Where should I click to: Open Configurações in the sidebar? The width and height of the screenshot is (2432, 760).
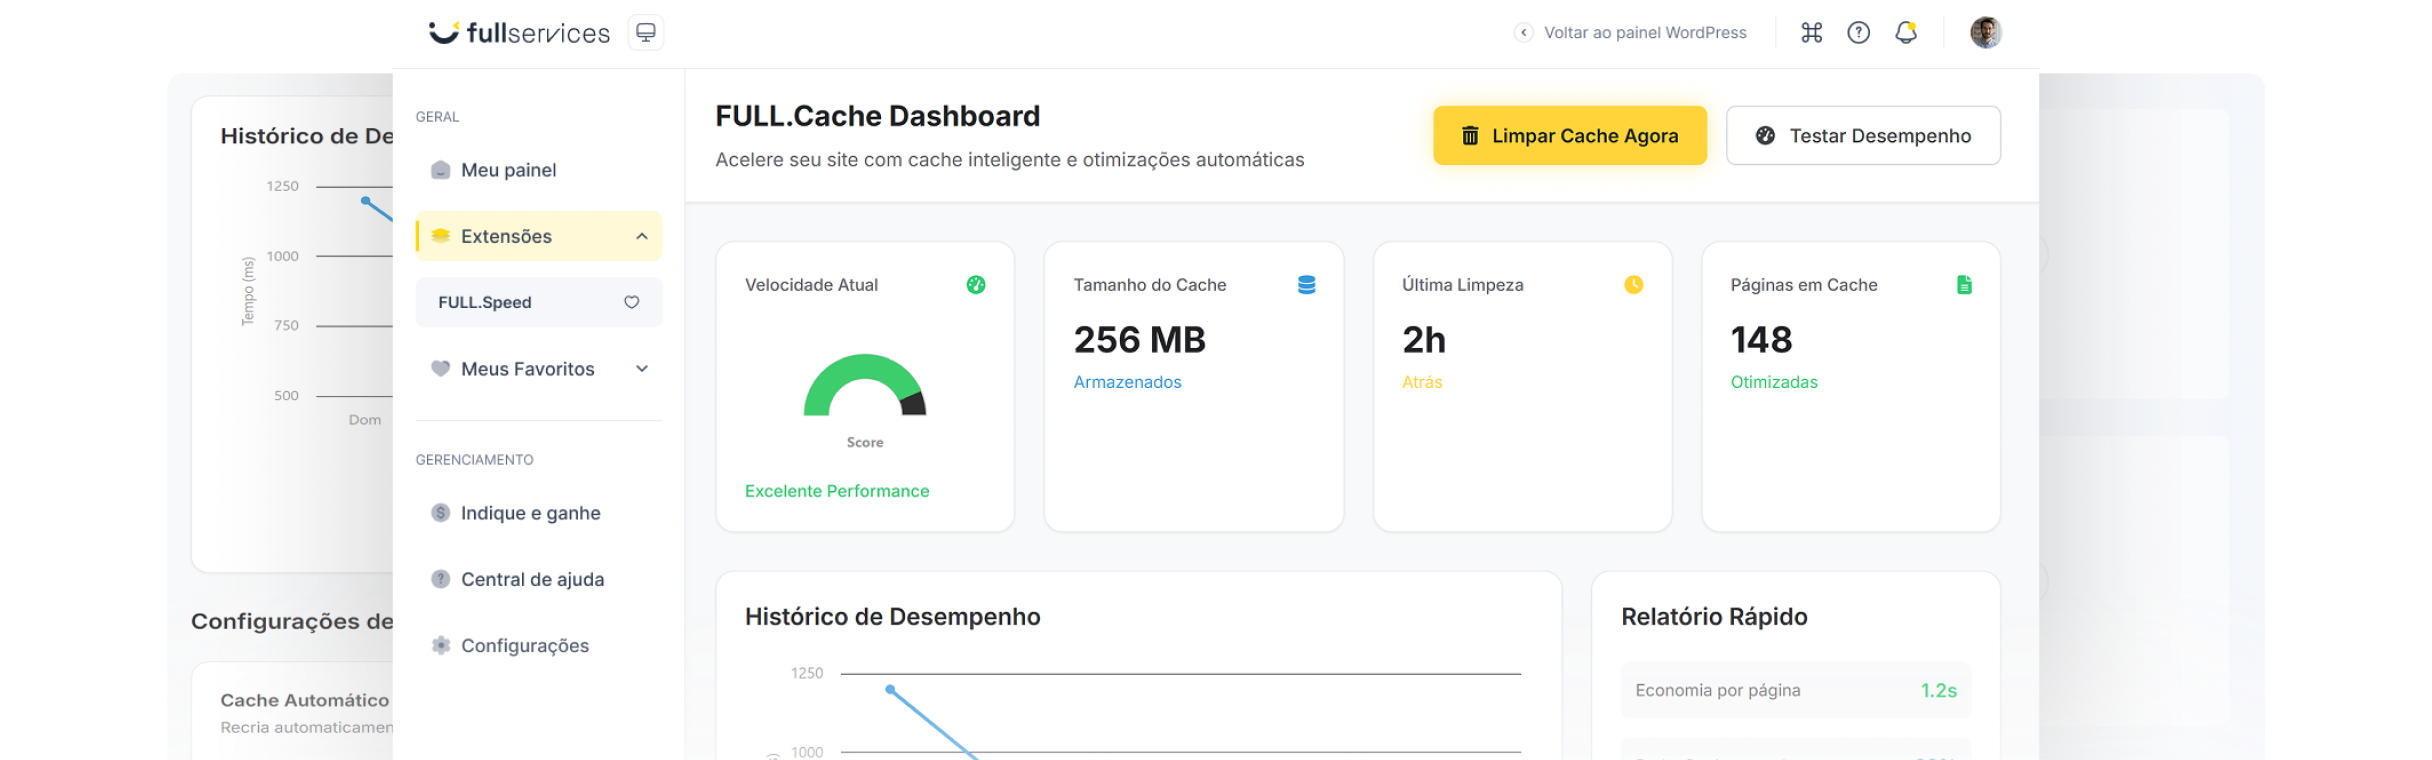coord(524,646)
